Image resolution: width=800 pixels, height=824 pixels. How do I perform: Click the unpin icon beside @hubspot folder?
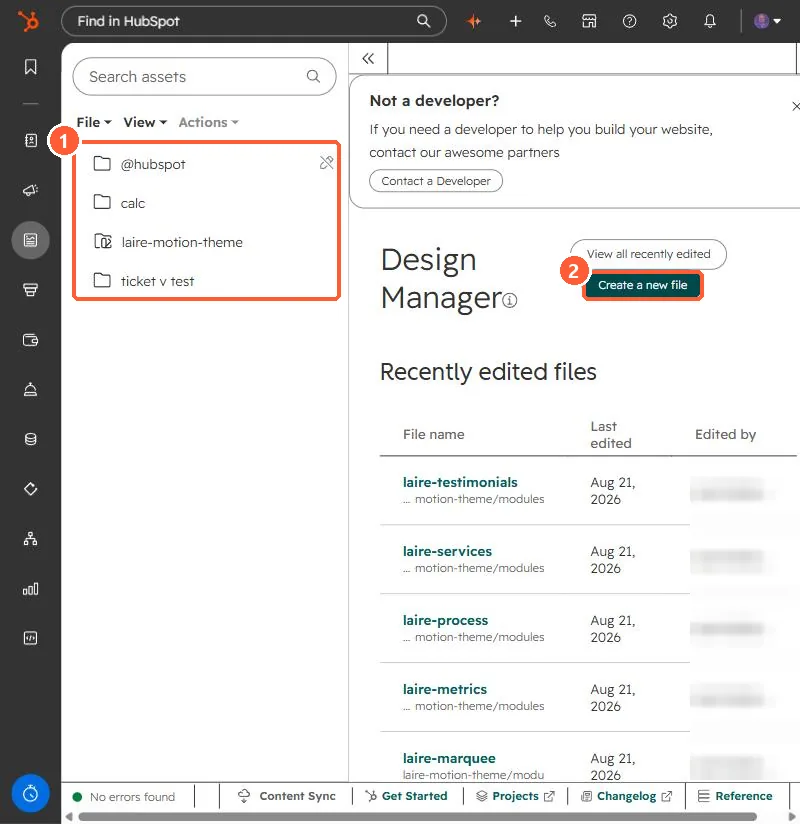[x=326, y=162]
